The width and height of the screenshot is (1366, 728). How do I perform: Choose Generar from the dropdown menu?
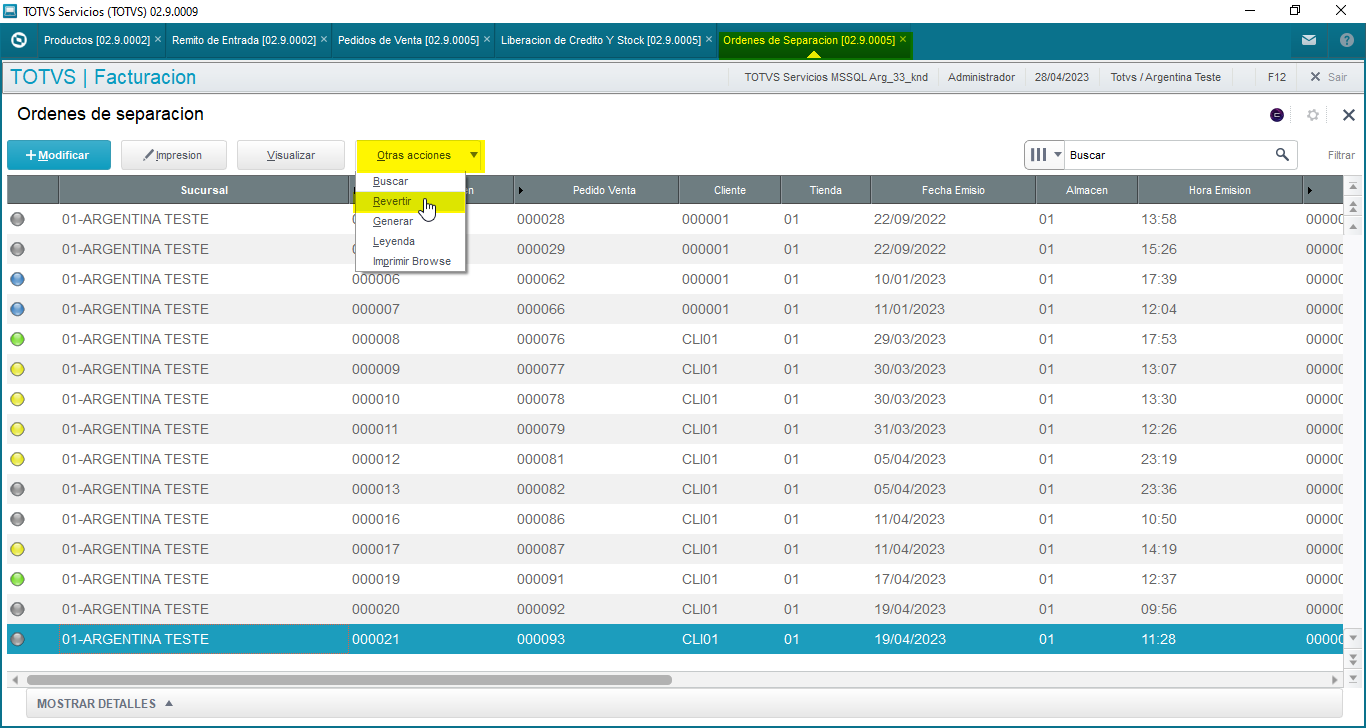click(x=410, y=221)
